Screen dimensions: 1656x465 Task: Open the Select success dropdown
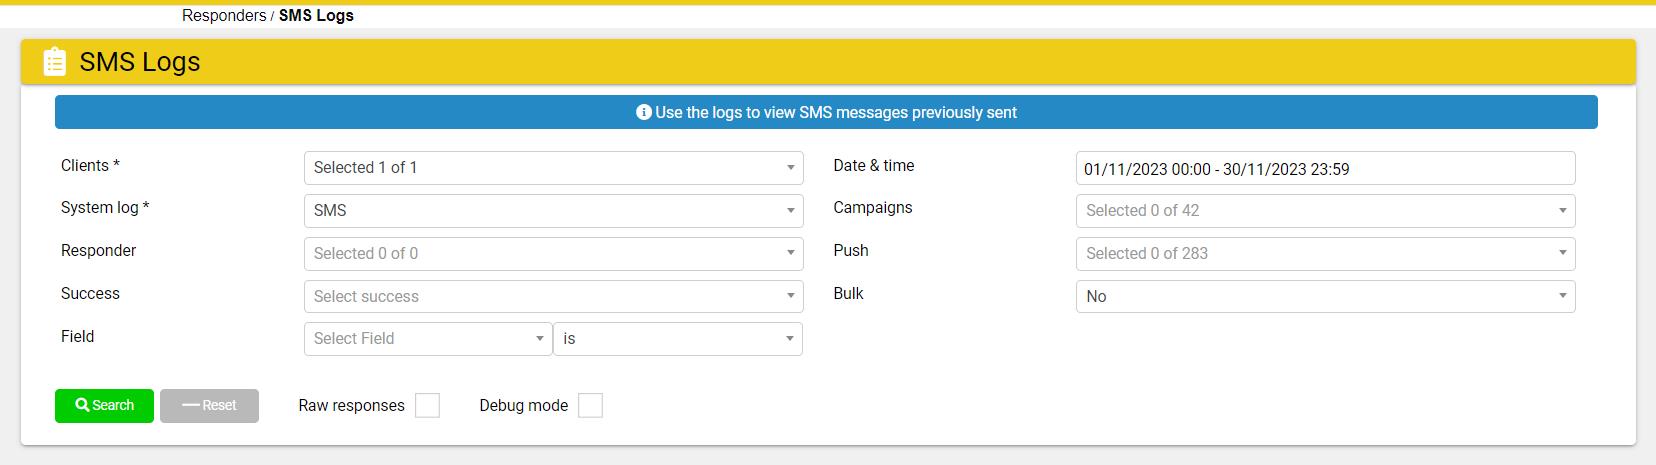point(553,296)
